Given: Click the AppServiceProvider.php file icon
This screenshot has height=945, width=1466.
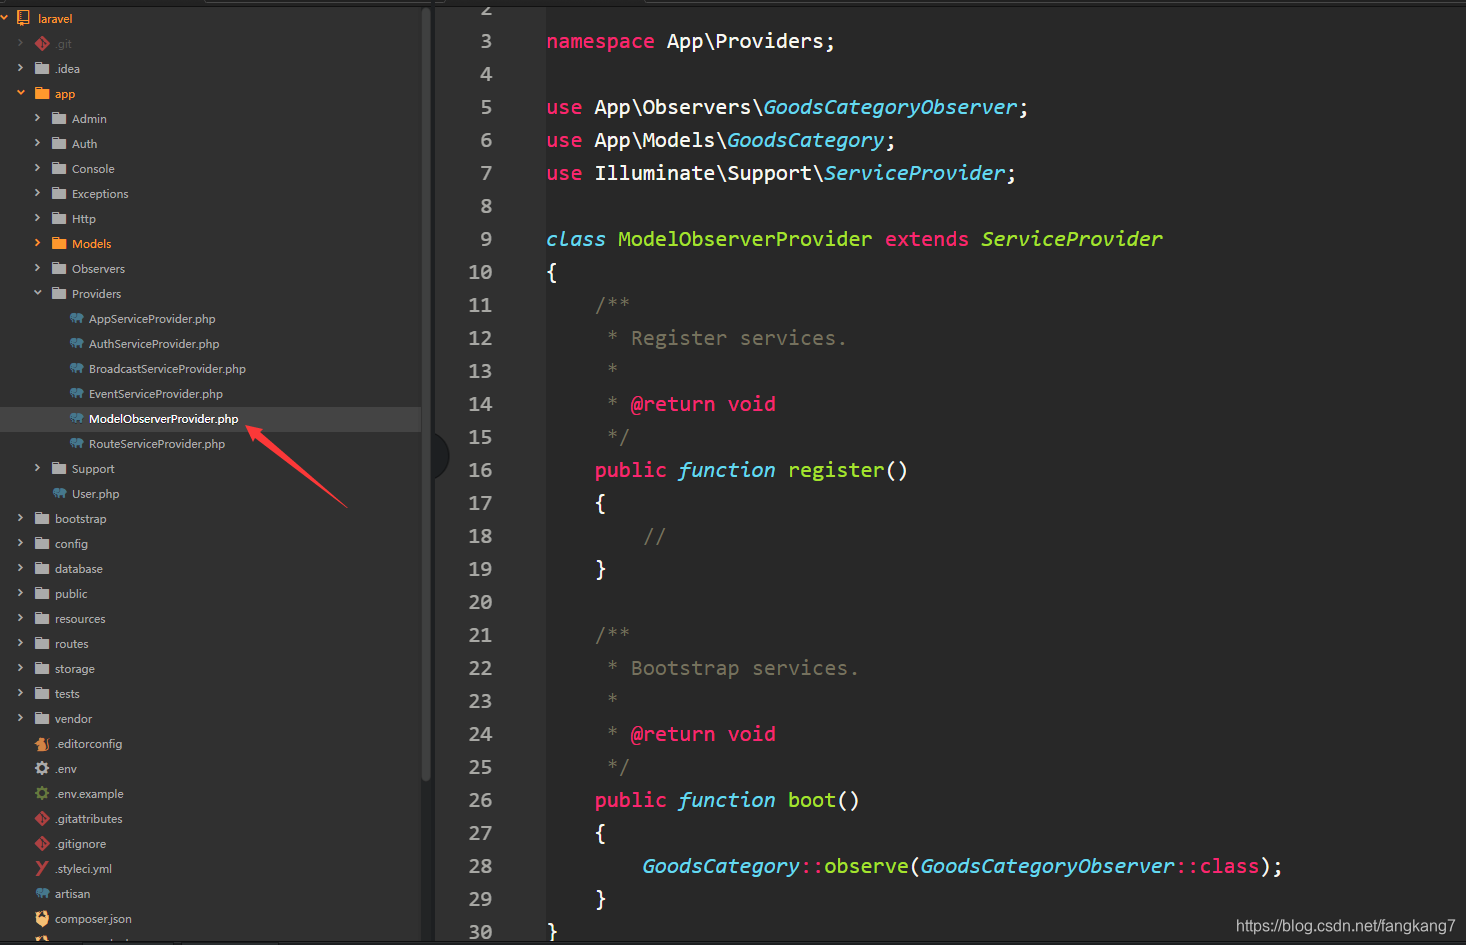Looking at the screenshot, I should [76, 318].
